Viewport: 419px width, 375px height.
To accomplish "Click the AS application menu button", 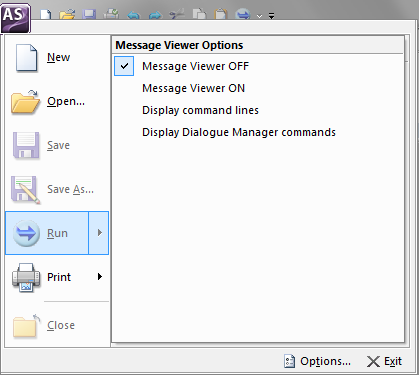I will 16,18.
